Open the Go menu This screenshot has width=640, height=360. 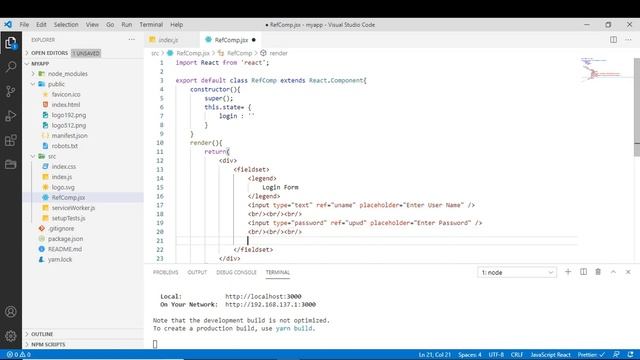click(110, 24)
